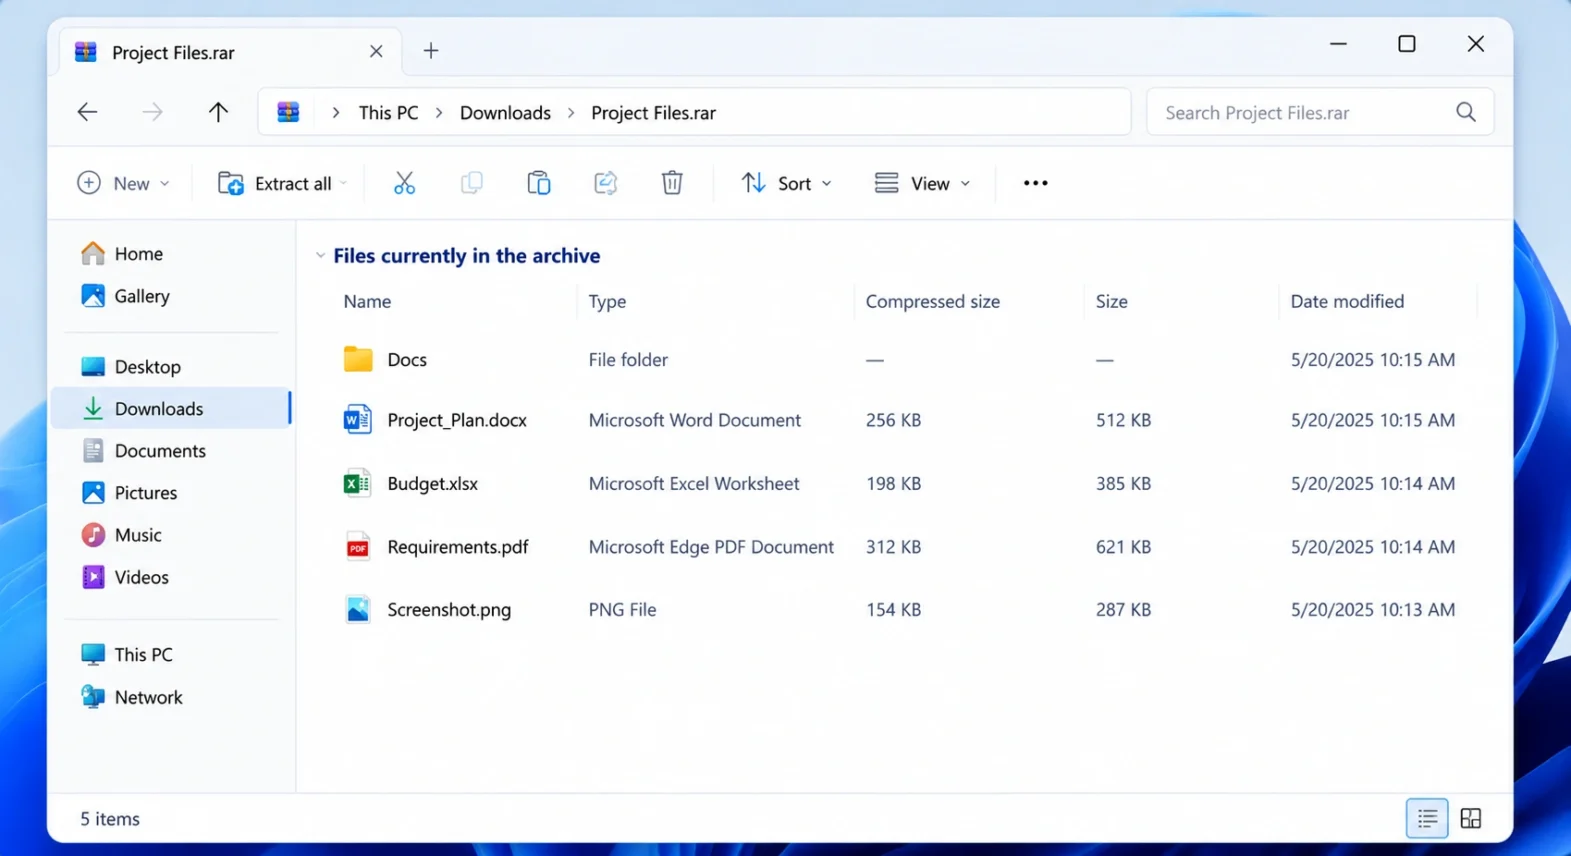The image size is (1571, 856).
Task: Click the Delete trash icon
Action: pos(672,183)
